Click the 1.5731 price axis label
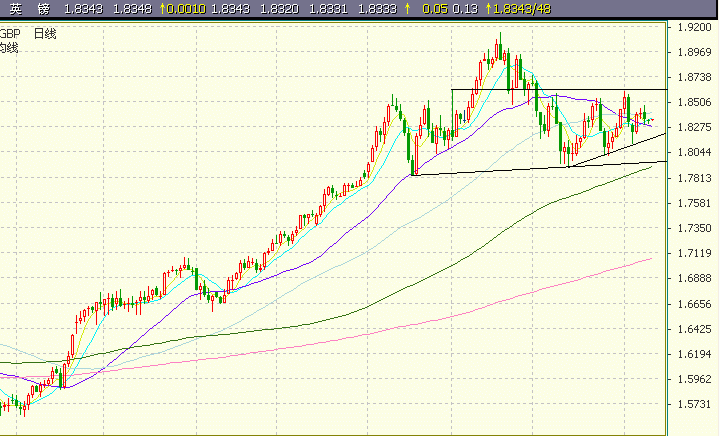Image resolution: width=720 pixels, height=436 pixels. (x=695, y=404)
